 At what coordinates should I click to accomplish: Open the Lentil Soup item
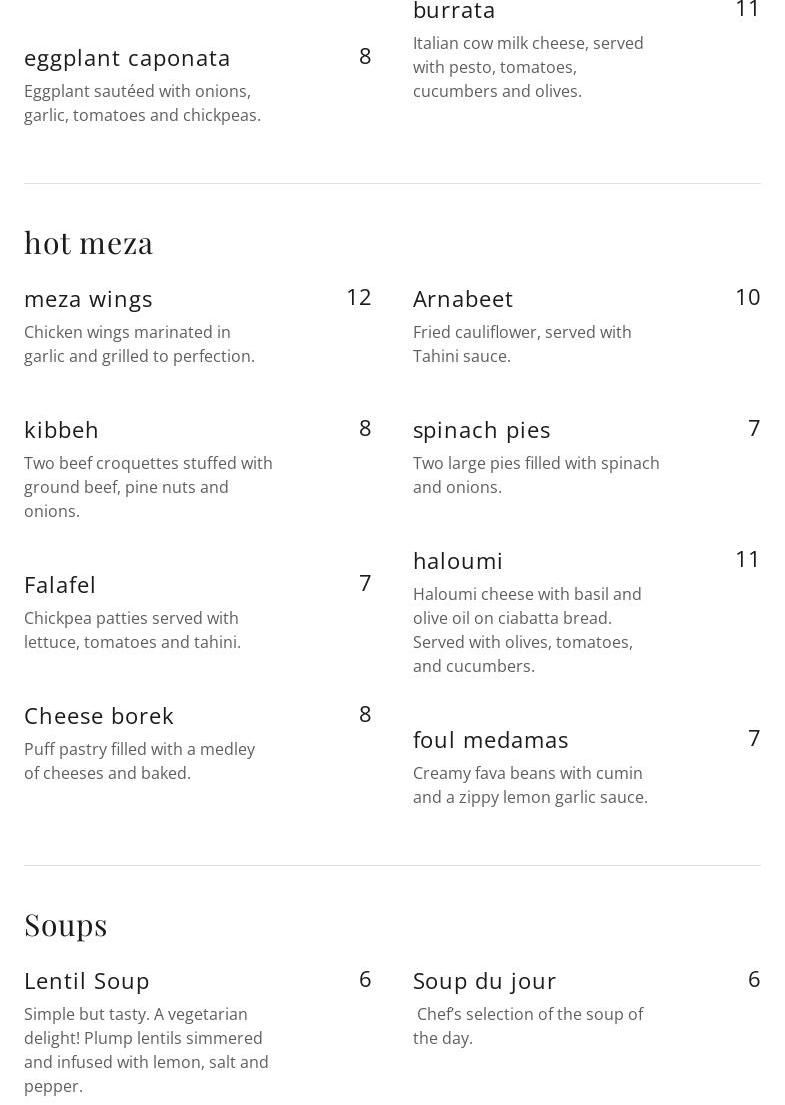(x=86, y=981)
